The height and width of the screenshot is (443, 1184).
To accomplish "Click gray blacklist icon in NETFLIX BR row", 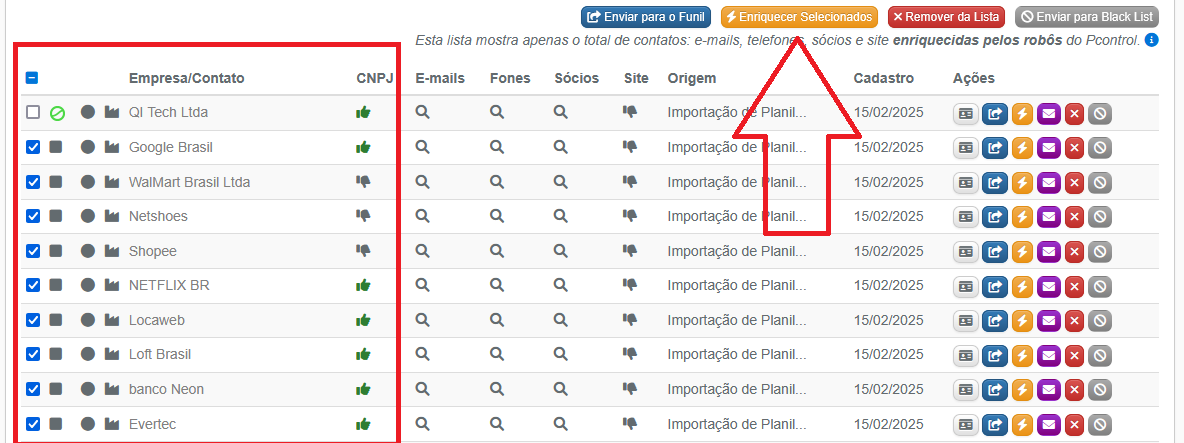I will click(1100, 286).
